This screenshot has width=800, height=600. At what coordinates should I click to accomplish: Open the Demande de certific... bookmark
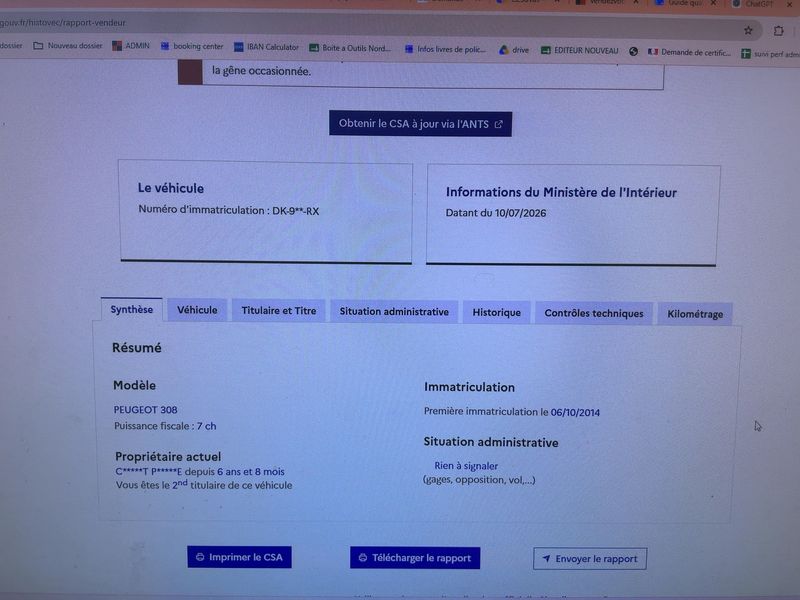pyautogui.click(x=689, y=52)
